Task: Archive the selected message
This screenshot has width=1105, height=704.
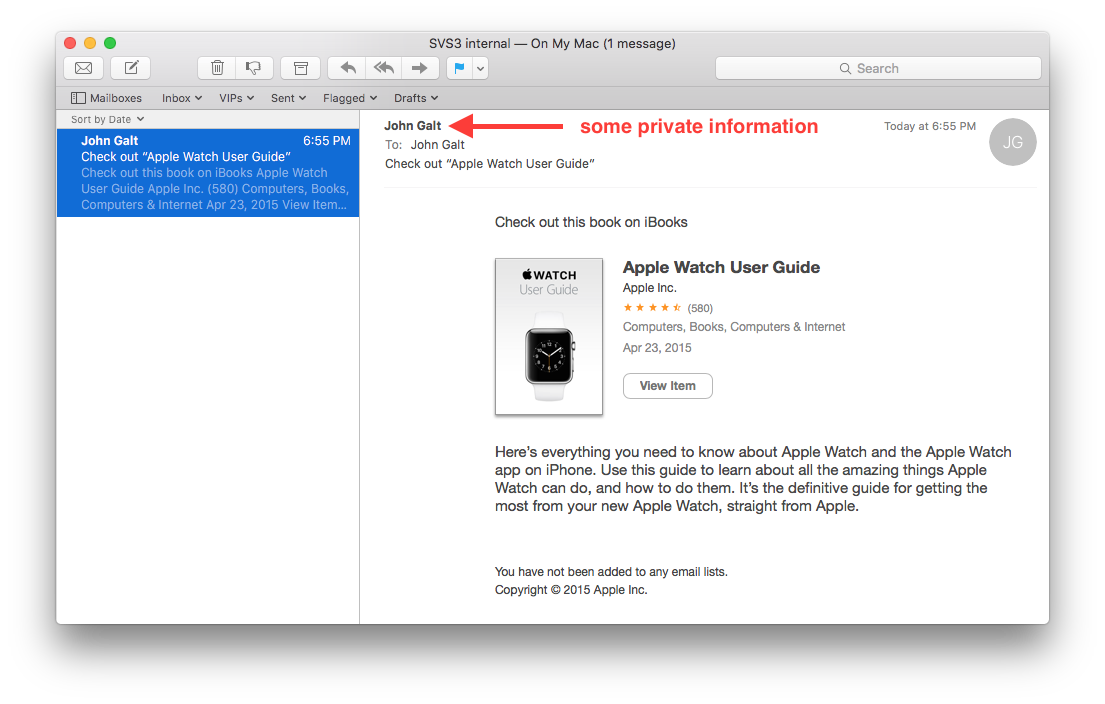Action: coord(301,68)
